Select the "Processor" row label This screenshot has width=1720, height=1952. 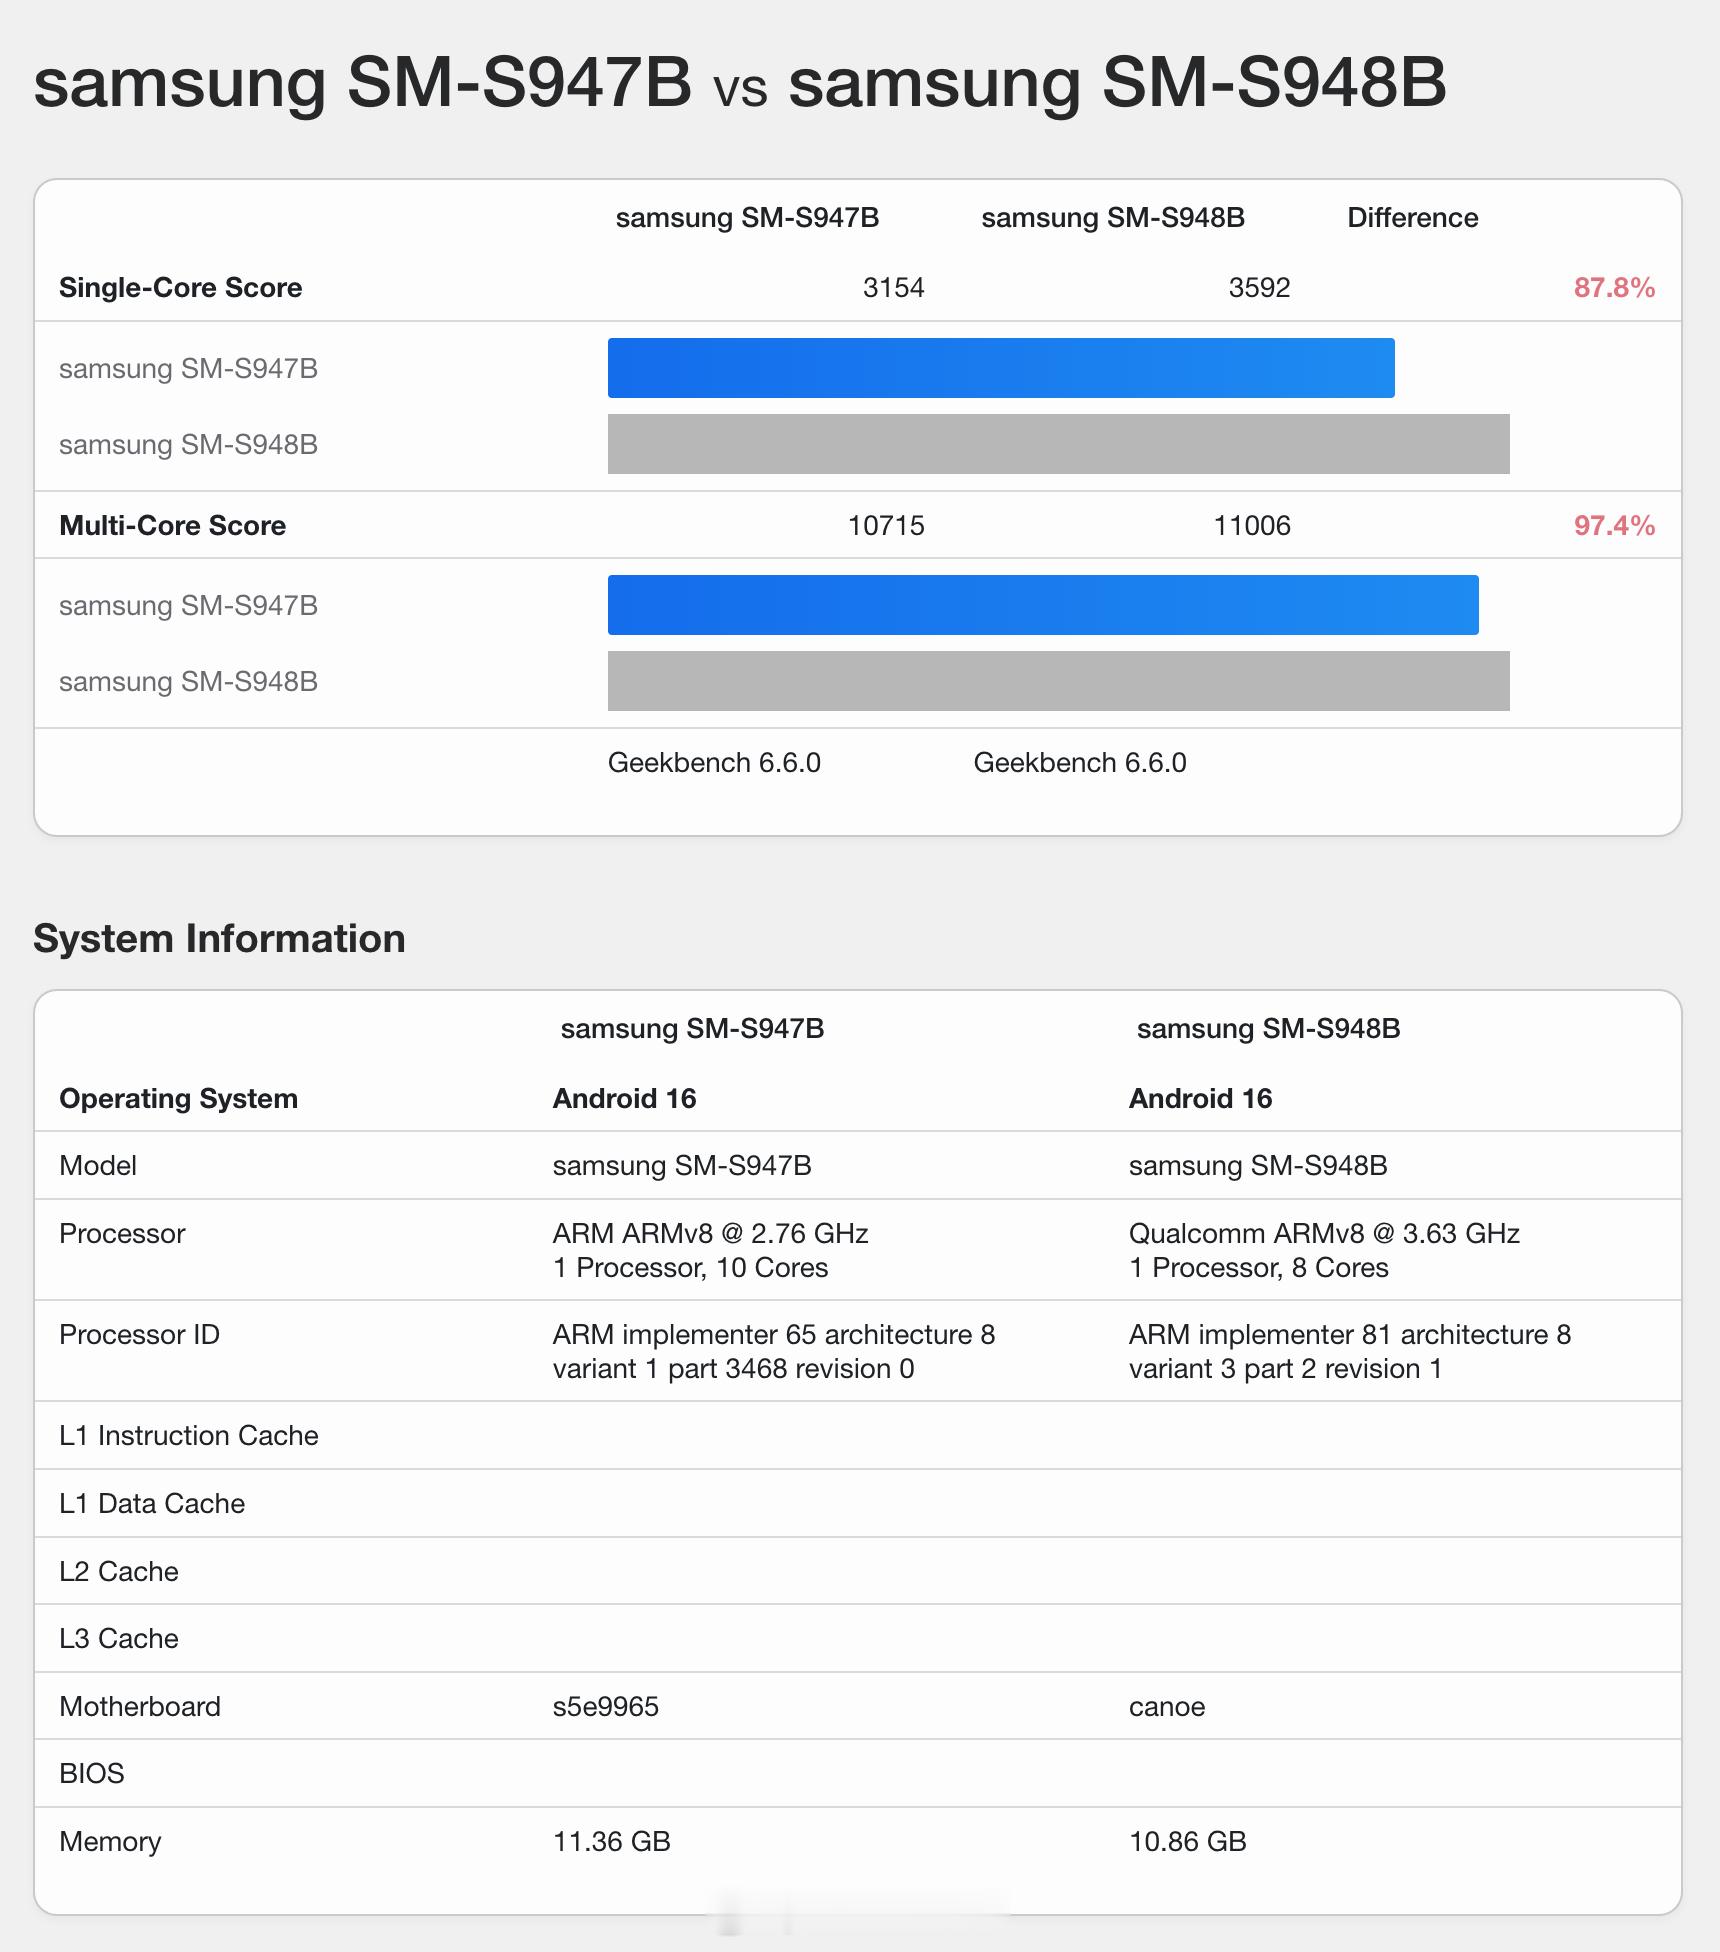point(122,1234)
